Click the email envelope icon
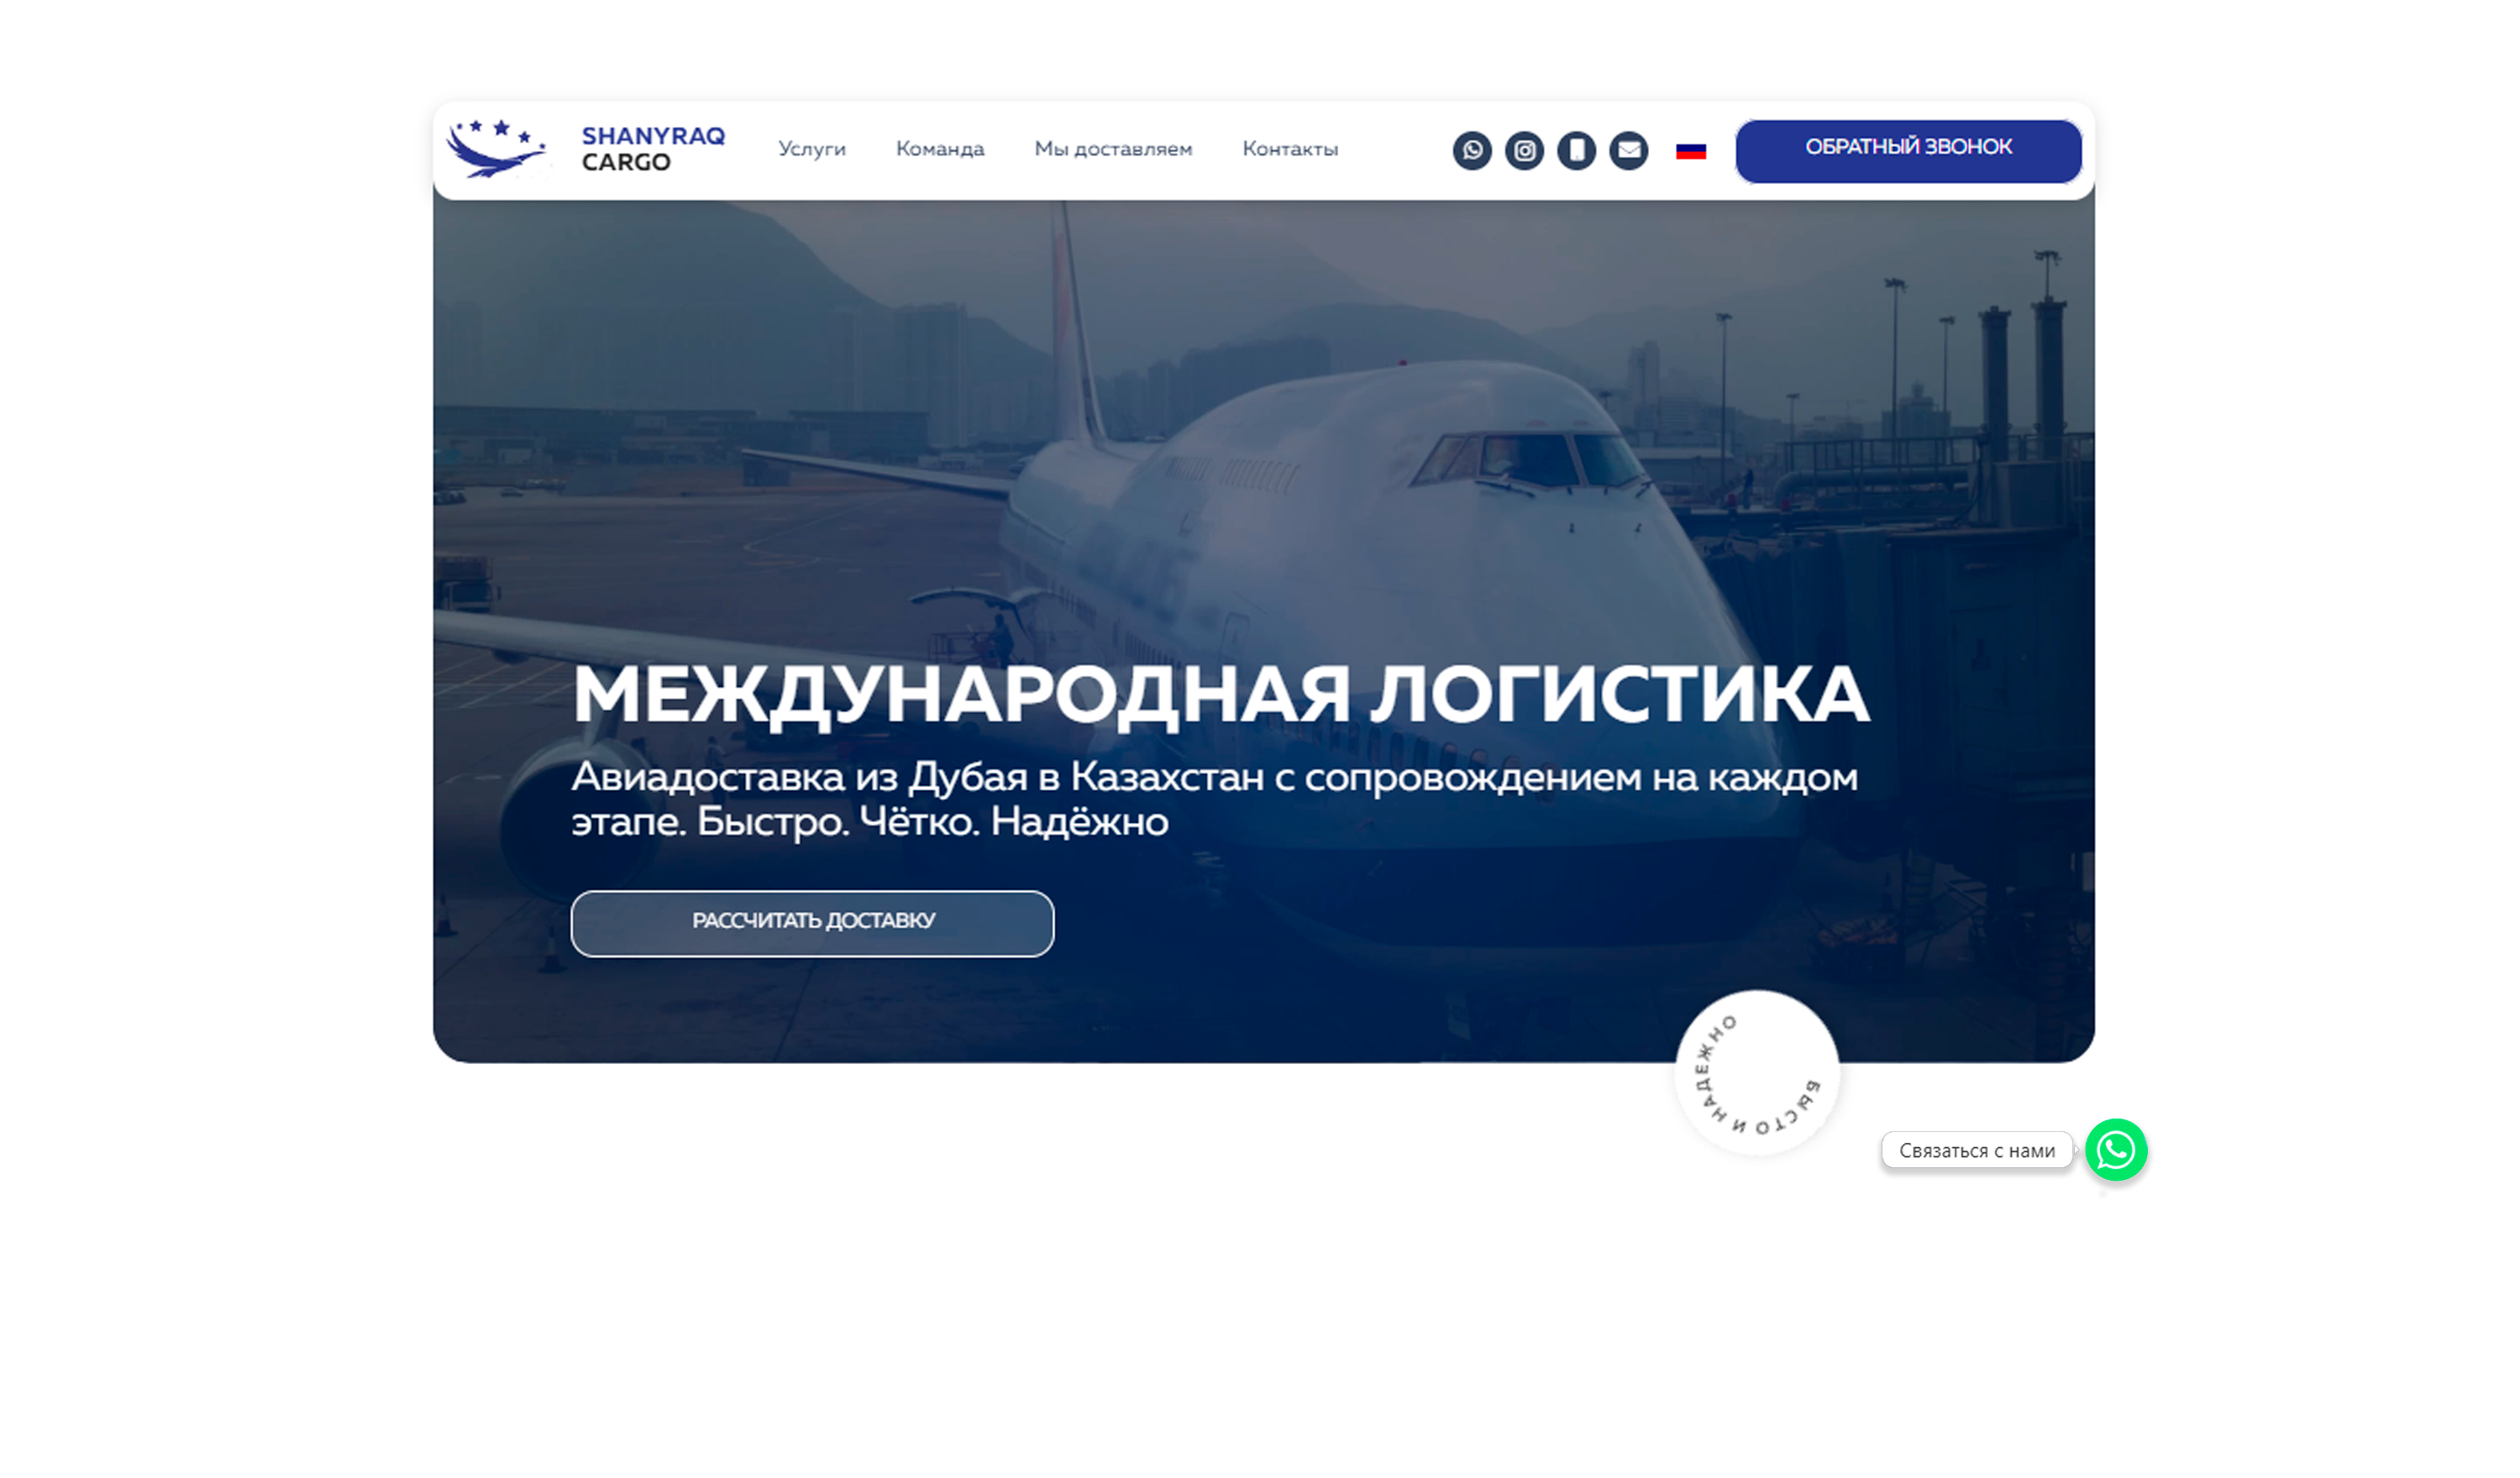 1628,151
